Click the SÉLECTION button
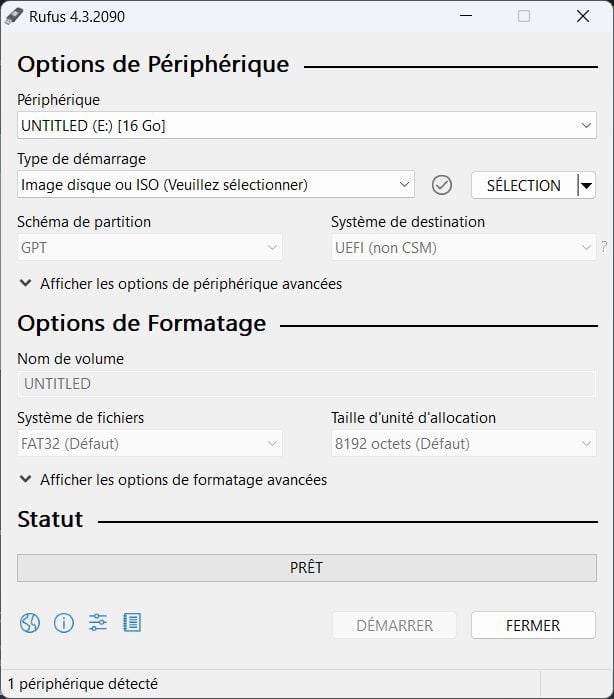This screenshot has width=614, height=699. [523, 185]
